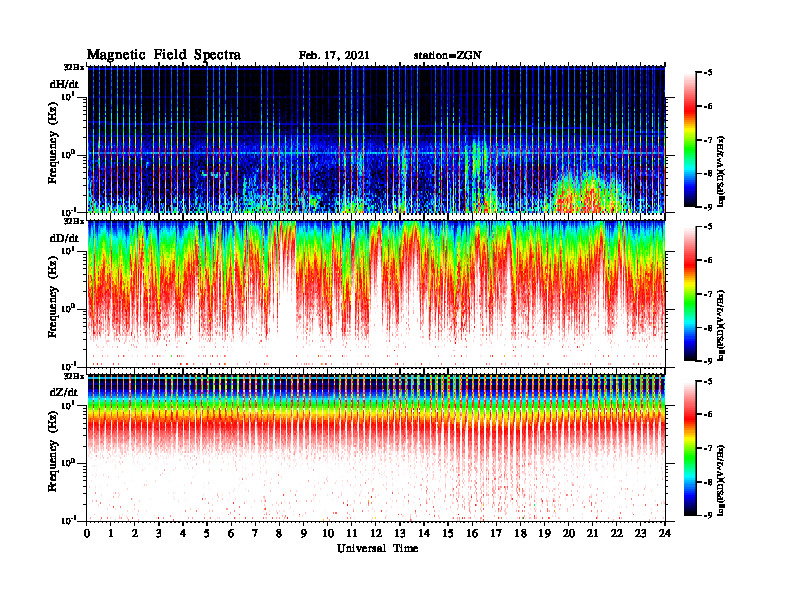Click hour "1" on the time axis
Image resolution: width=792 pixels, height=612 pixels.
(111, 533)
